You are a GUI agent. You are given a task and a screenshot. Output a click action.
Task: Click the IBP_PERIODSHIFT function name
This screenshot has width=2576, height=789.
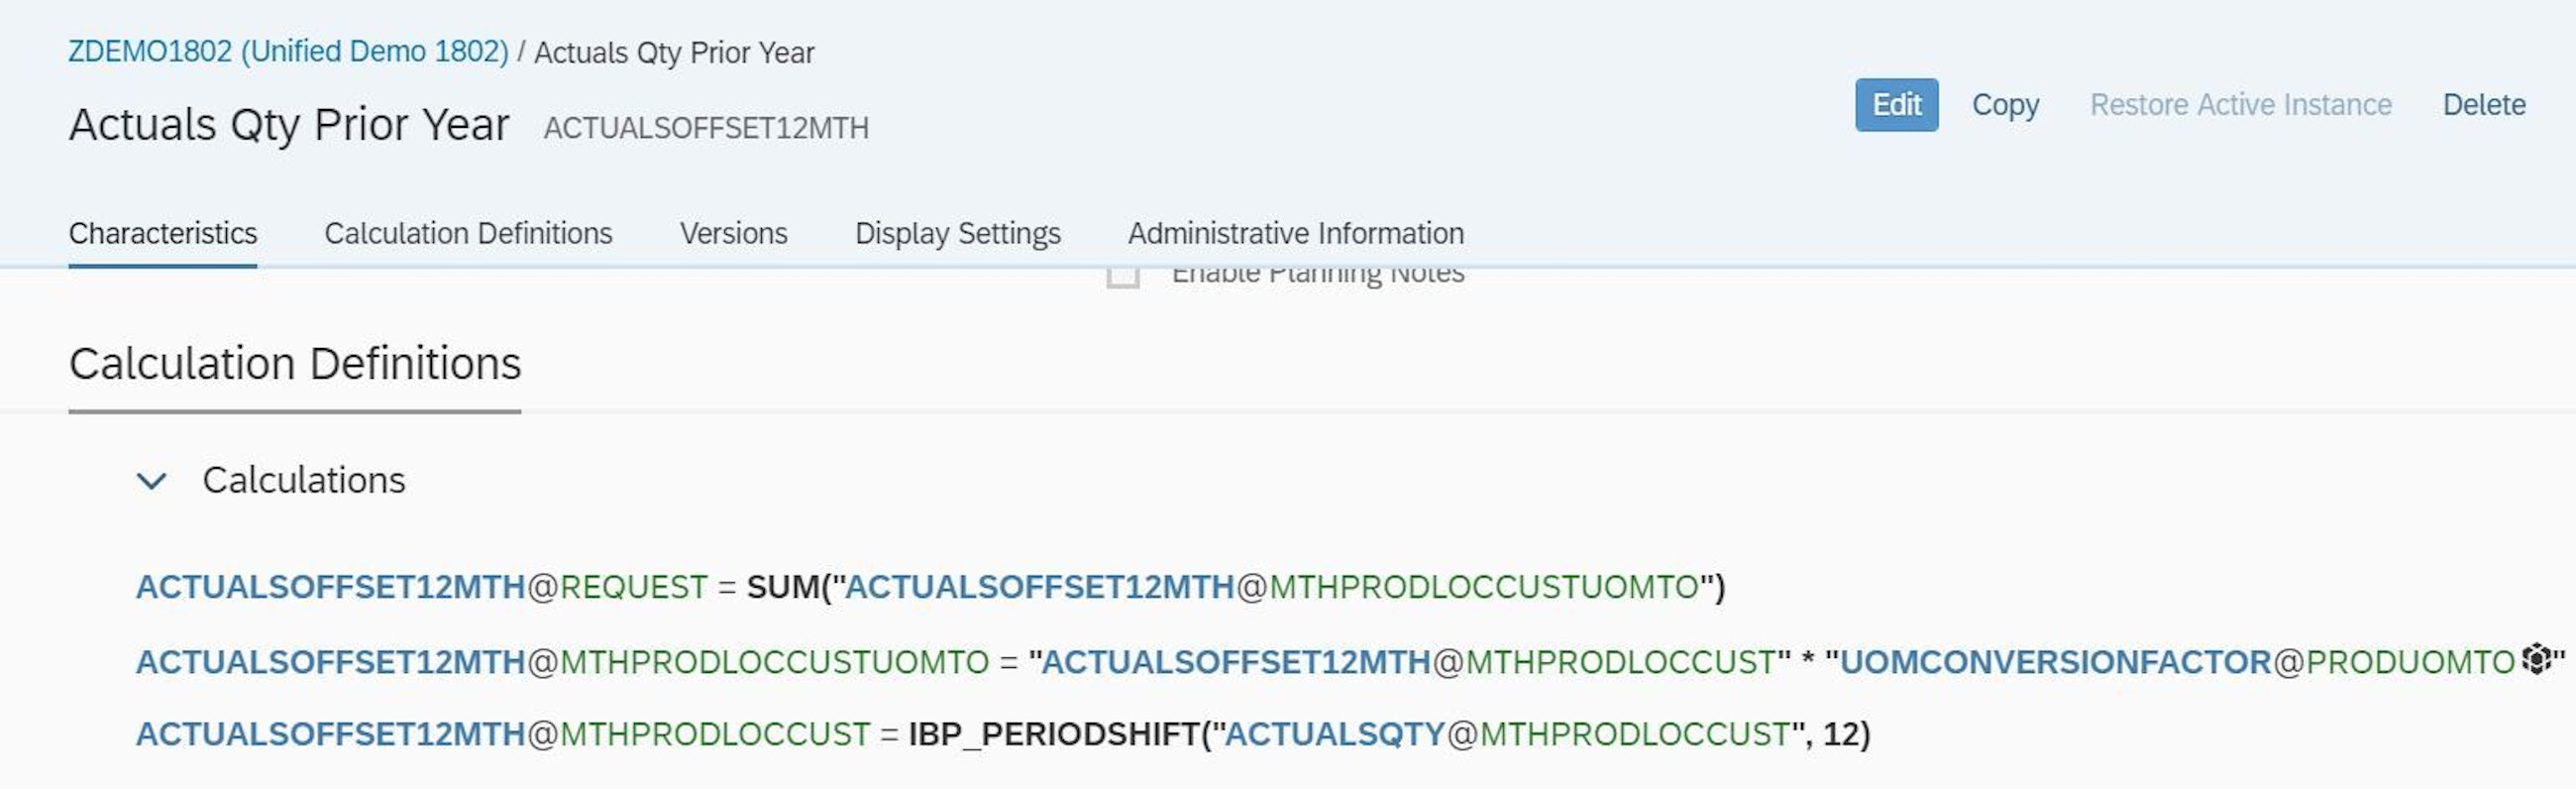pos(1053,735)
